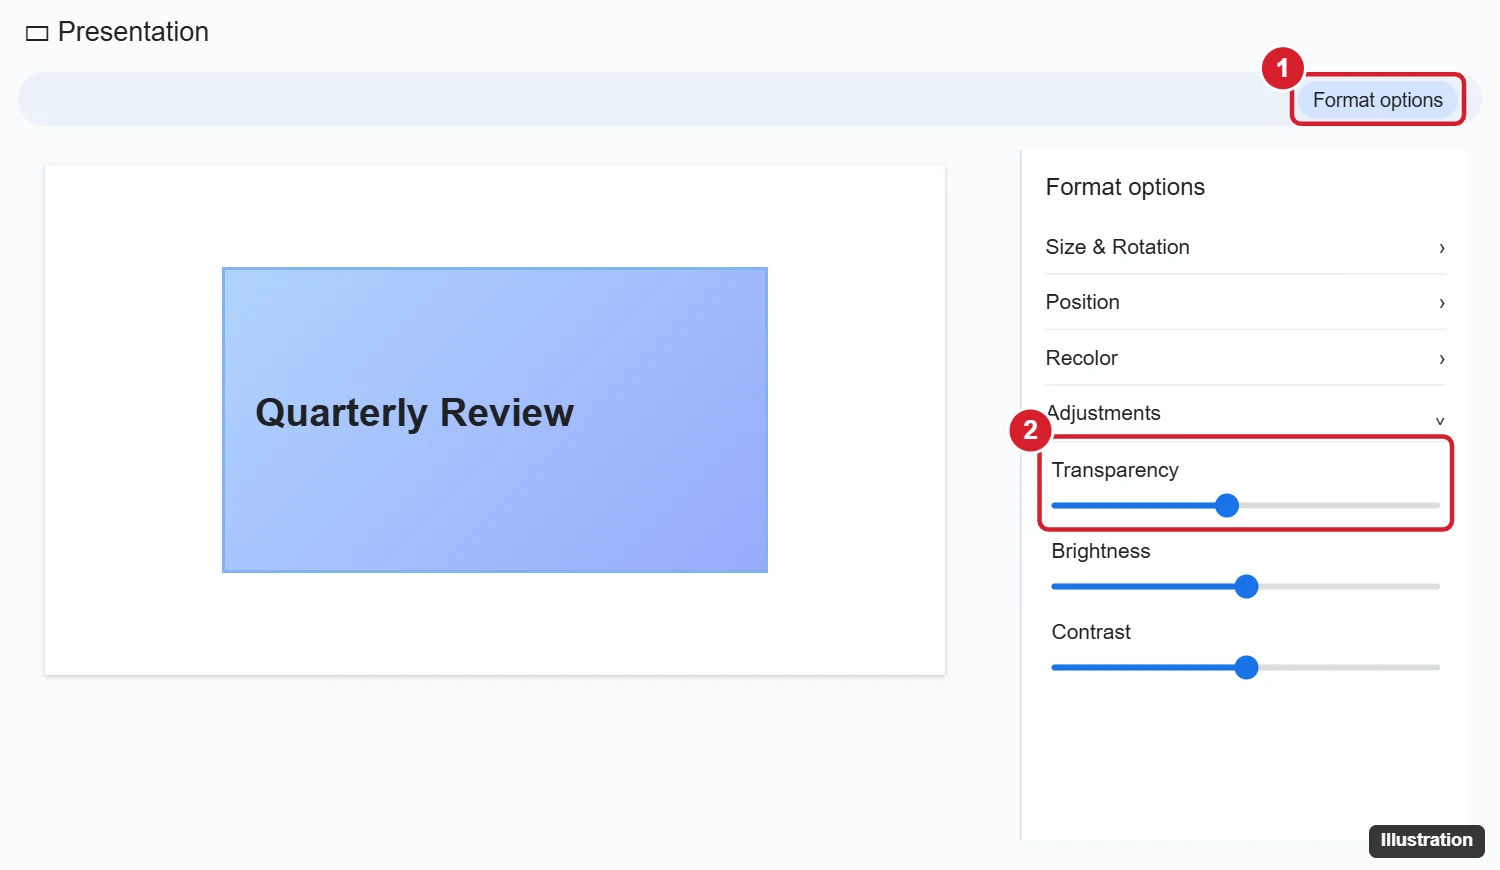Viewport: 1500px width, 870px height.
Task: Click the Contrast label
Action: (x=1091, y=632)
